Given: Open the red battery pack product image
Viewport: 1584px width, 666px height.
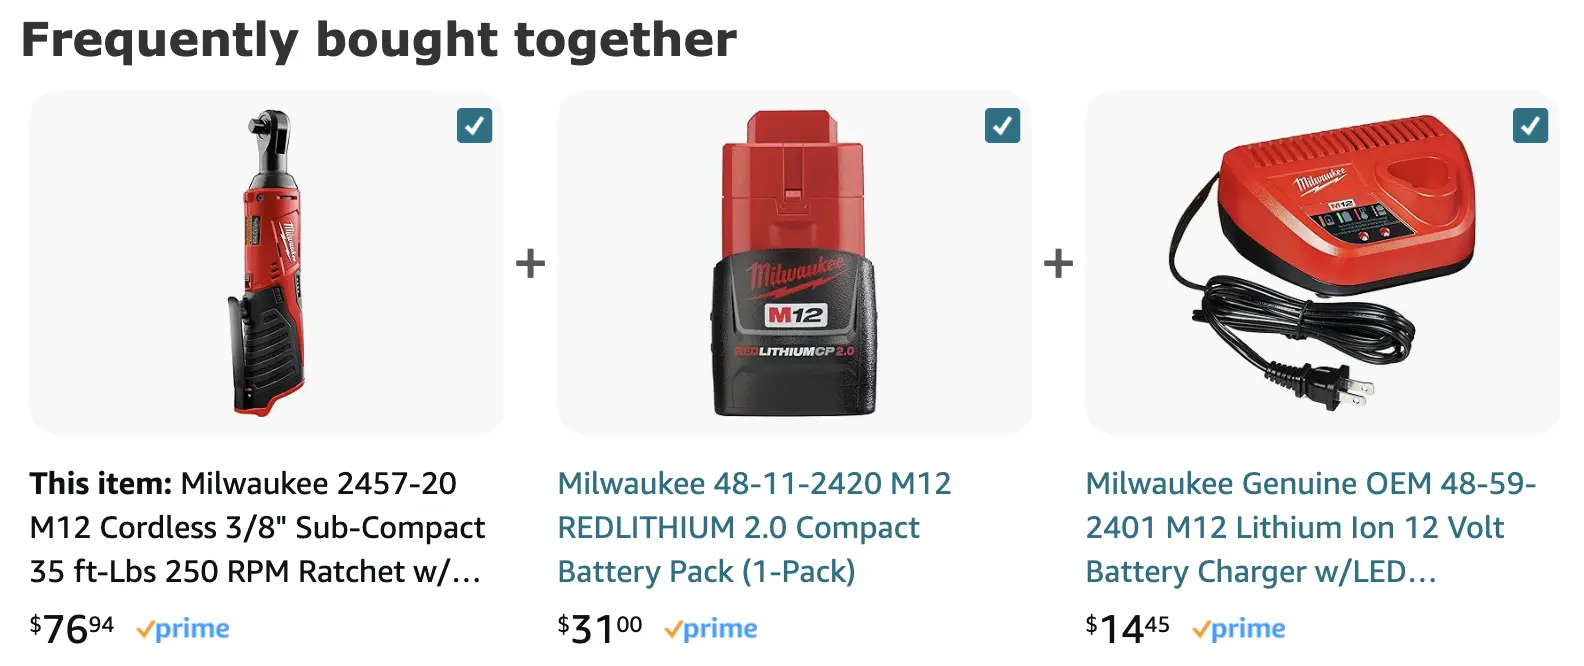Looking at the screenshot, I should 793,262.
